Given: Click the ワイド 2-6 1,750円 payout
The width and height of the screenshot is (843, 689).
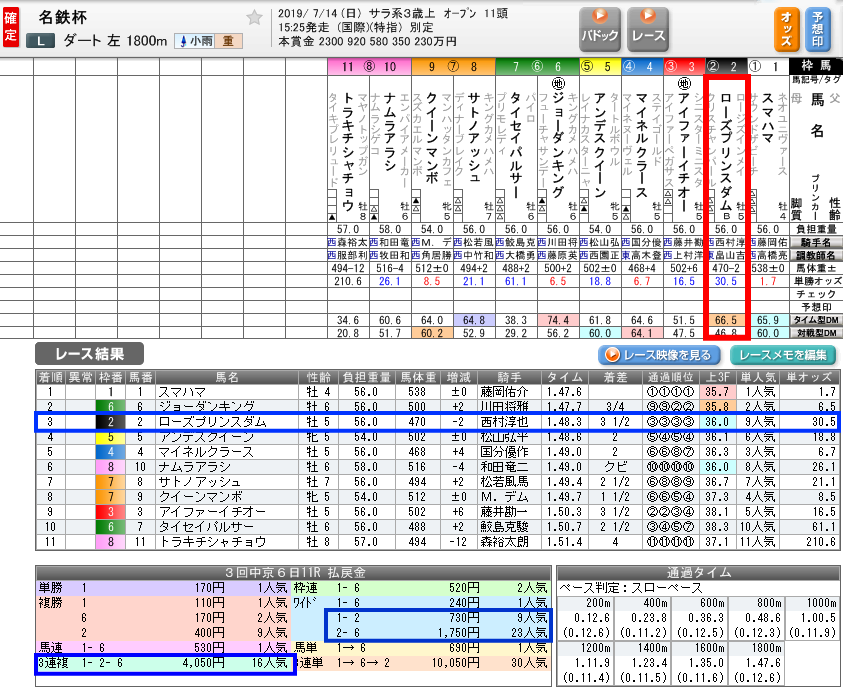Looking at the screenshot, I should tap(441, 633).
